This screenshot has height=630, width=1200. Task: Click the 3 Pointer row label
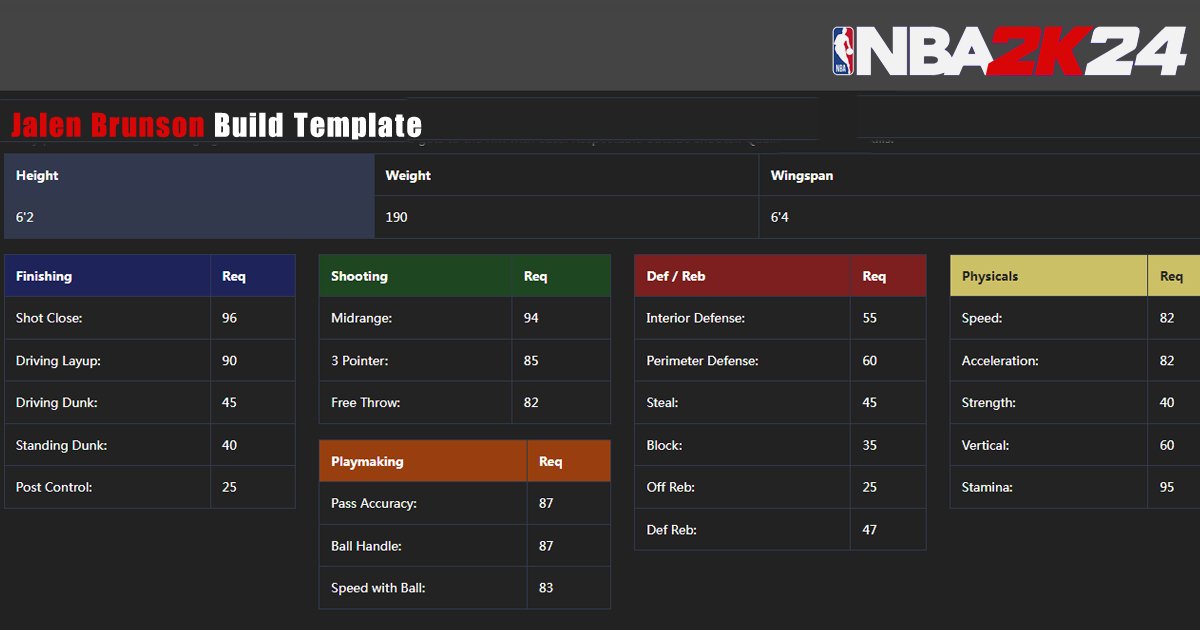(360, 360)
